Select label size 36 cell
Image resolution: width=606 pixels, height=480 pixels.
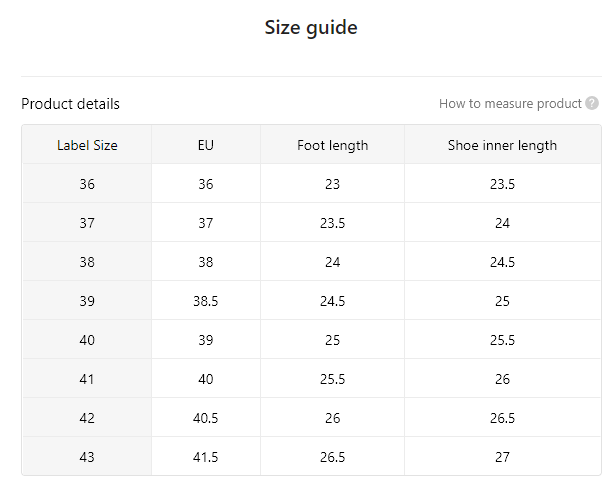[87, 184]
